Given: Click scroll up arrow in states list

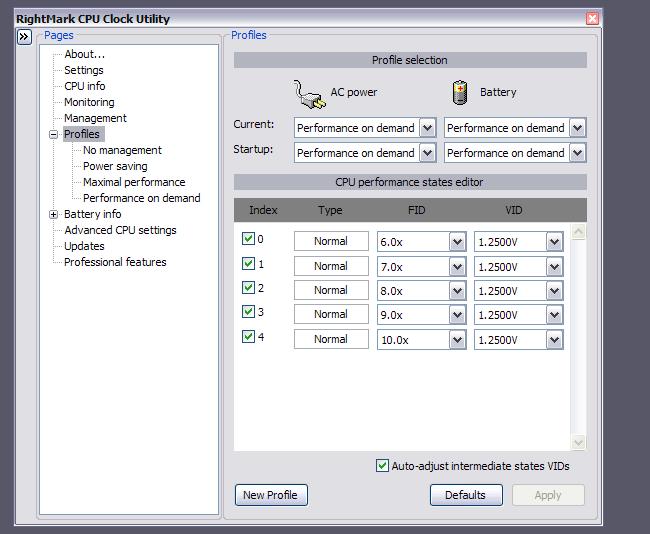Looking at the screenshot, I should pos(578,232).
